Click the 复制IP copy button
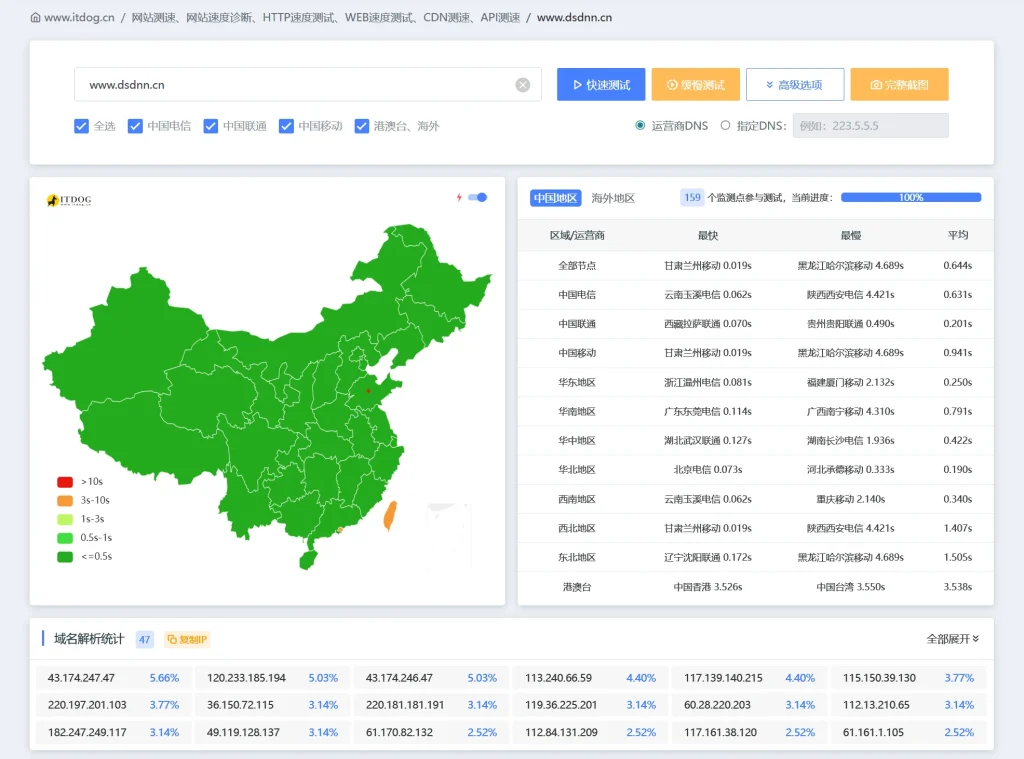The width and height of the screenshot is (1024, 759). point(187,639)
